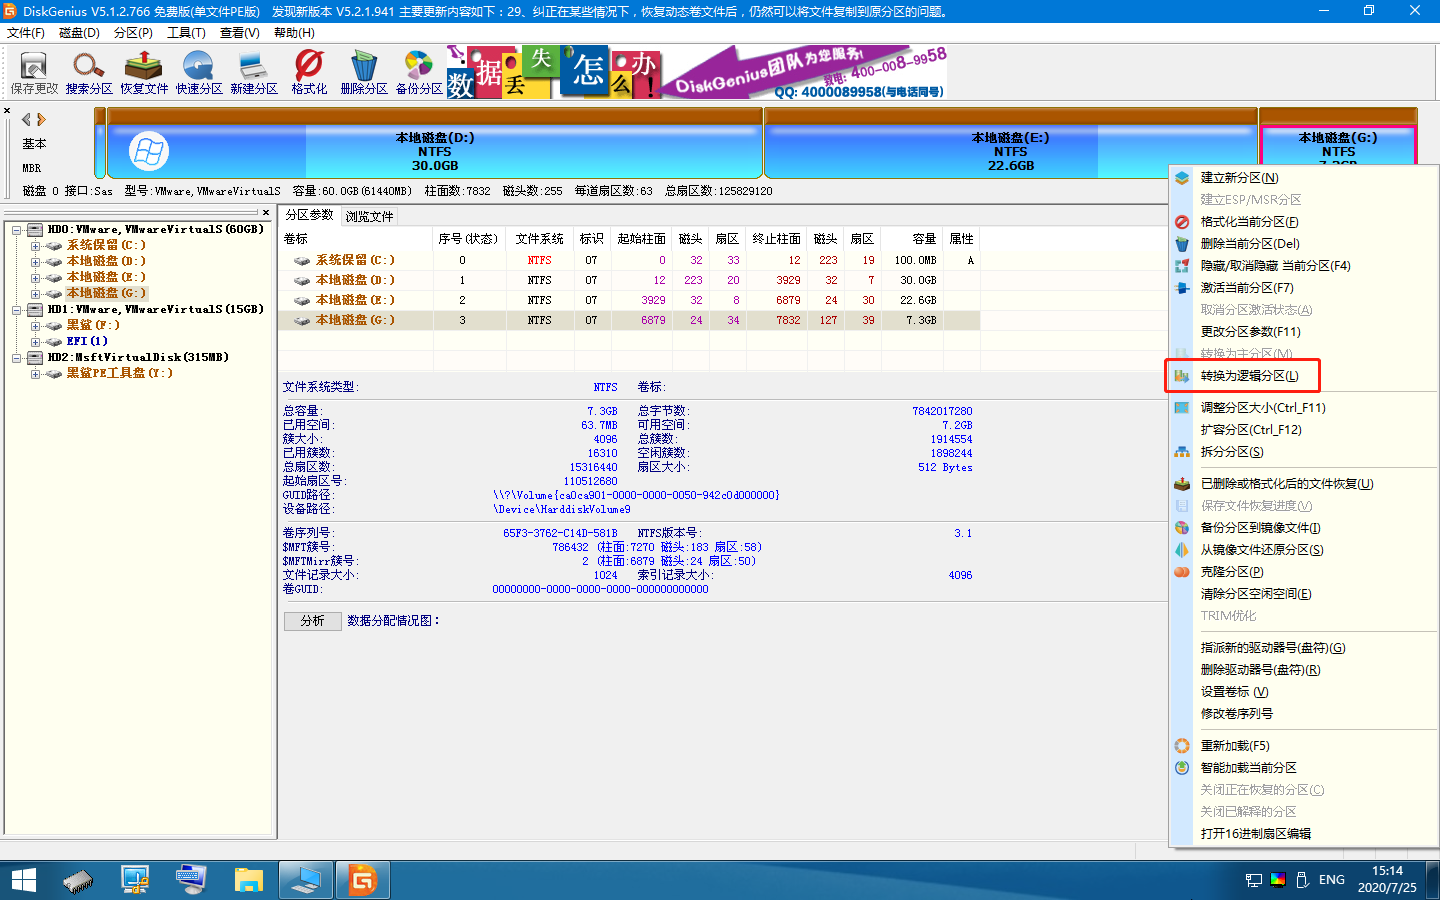Choose 删除当前分区(Del) from the context menu
Screen dimensions: 1440x900
(1303, 244)
